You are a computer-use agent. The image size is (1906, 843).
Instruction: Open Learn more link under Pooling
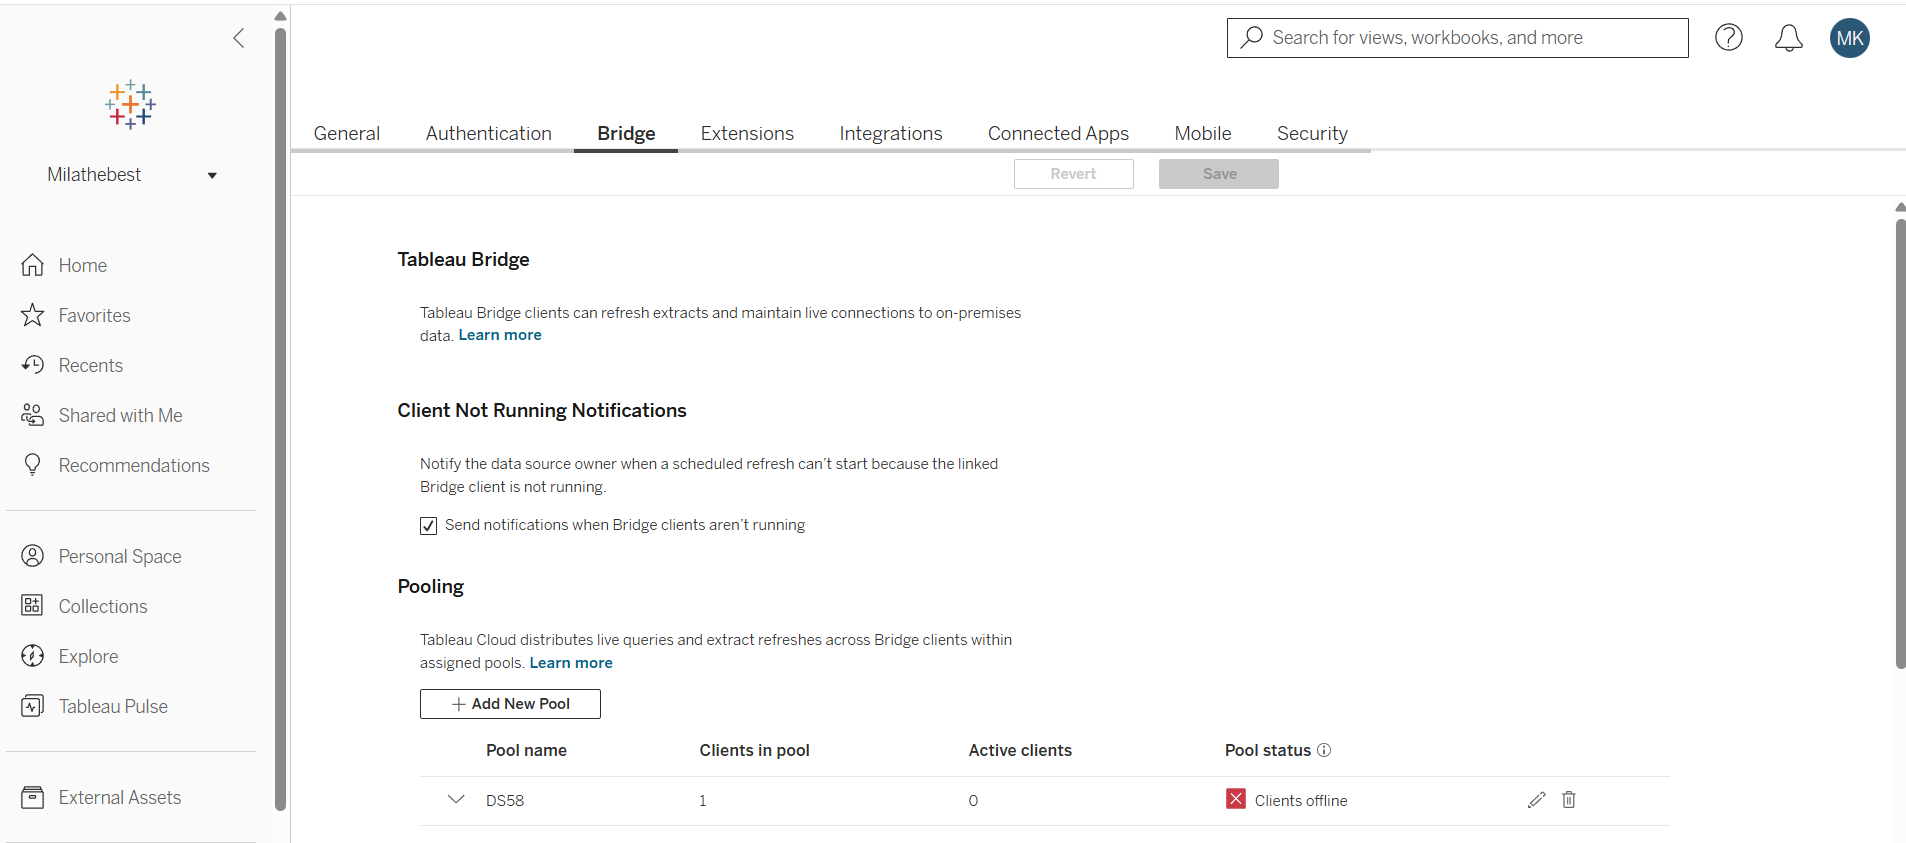coord(571,663)
